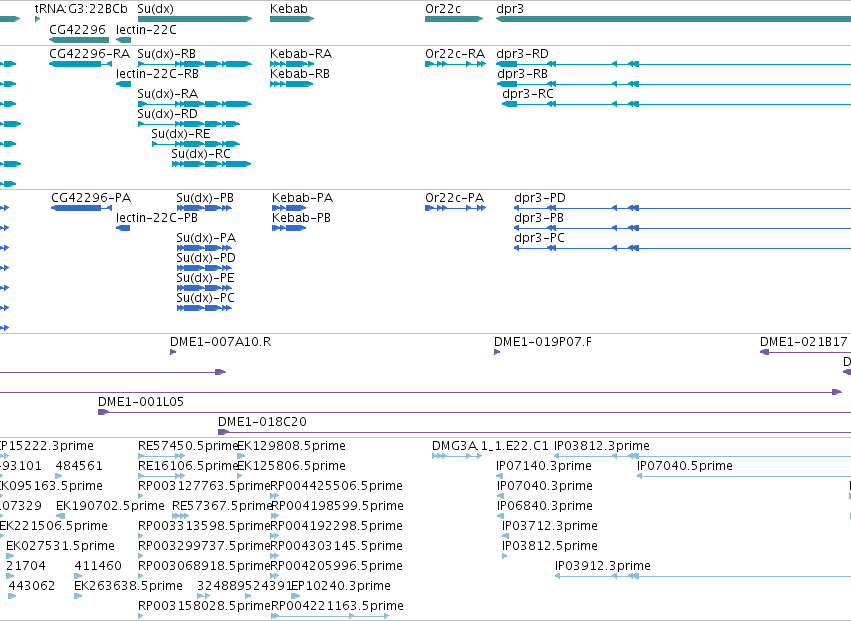Select EST RP003127763.5prime
The width and height of the screenshot is (851, 621).
(x=204, y=486)
